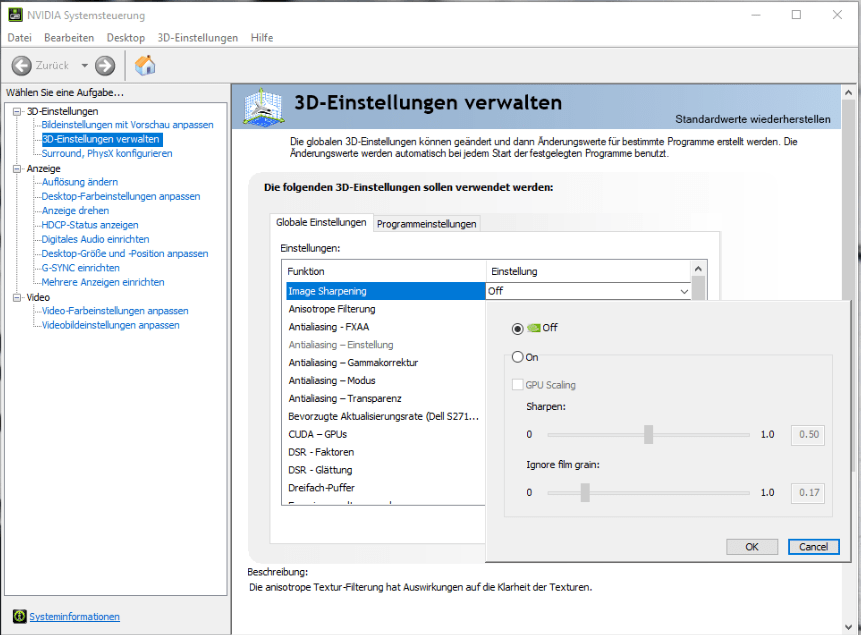Open Digitales Audio einrichten
This screenshot has height=635, width=861.
(96, 239)
